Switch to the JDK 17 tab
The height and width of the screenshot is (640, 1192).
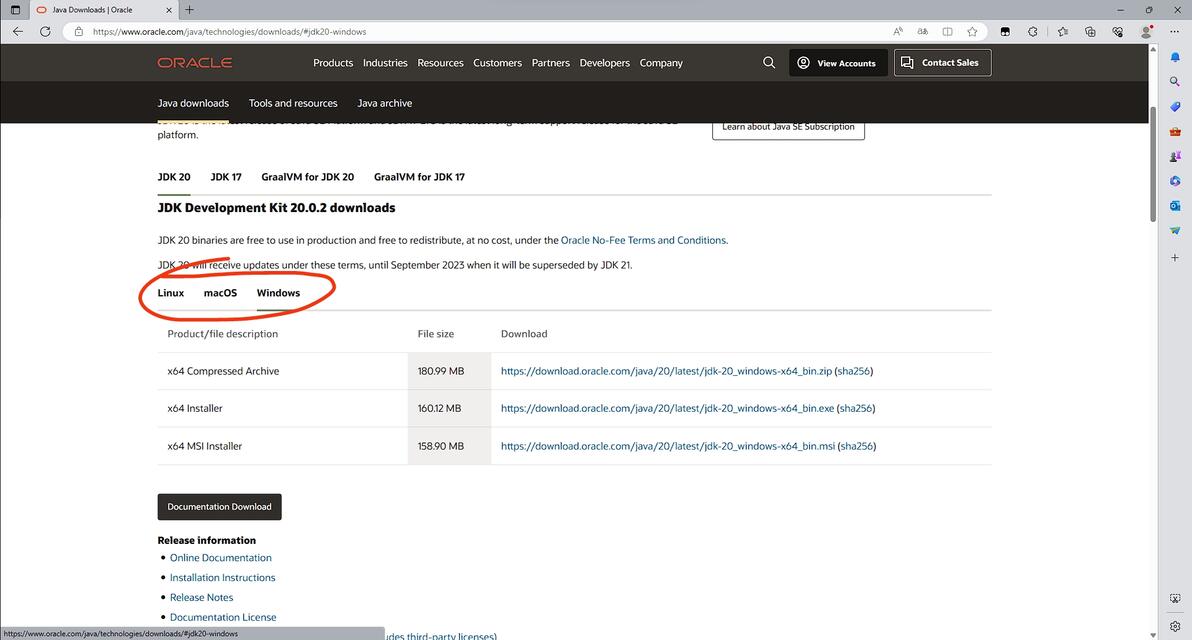coord(226,177)
